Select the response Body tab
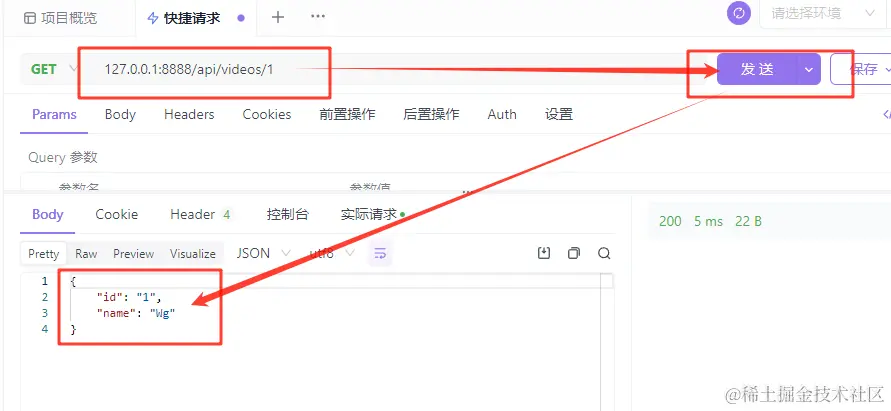Image resolution: width=891 pixels, height=411 pixels. (48, 214)
